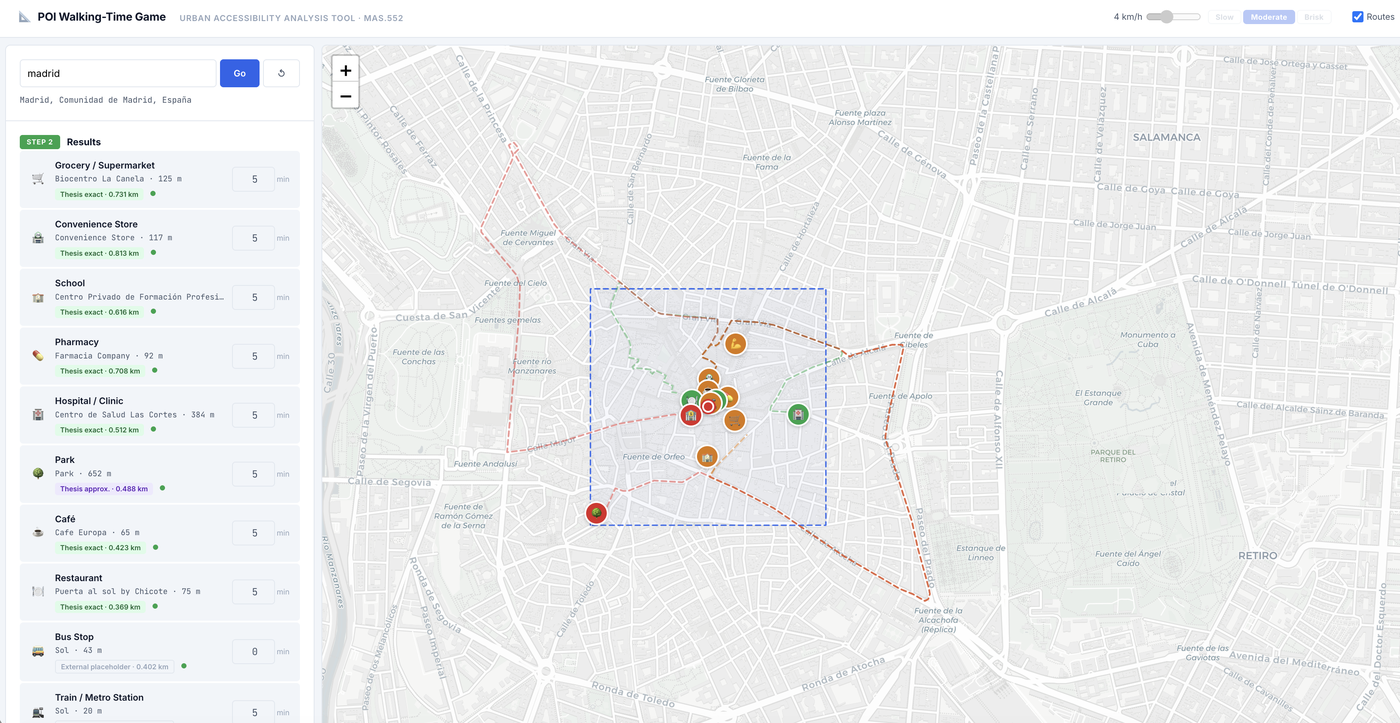Screen dimensions: 1400x723
Task: Uncheck the Routes checkbox
Action: tap(1357, 15)
